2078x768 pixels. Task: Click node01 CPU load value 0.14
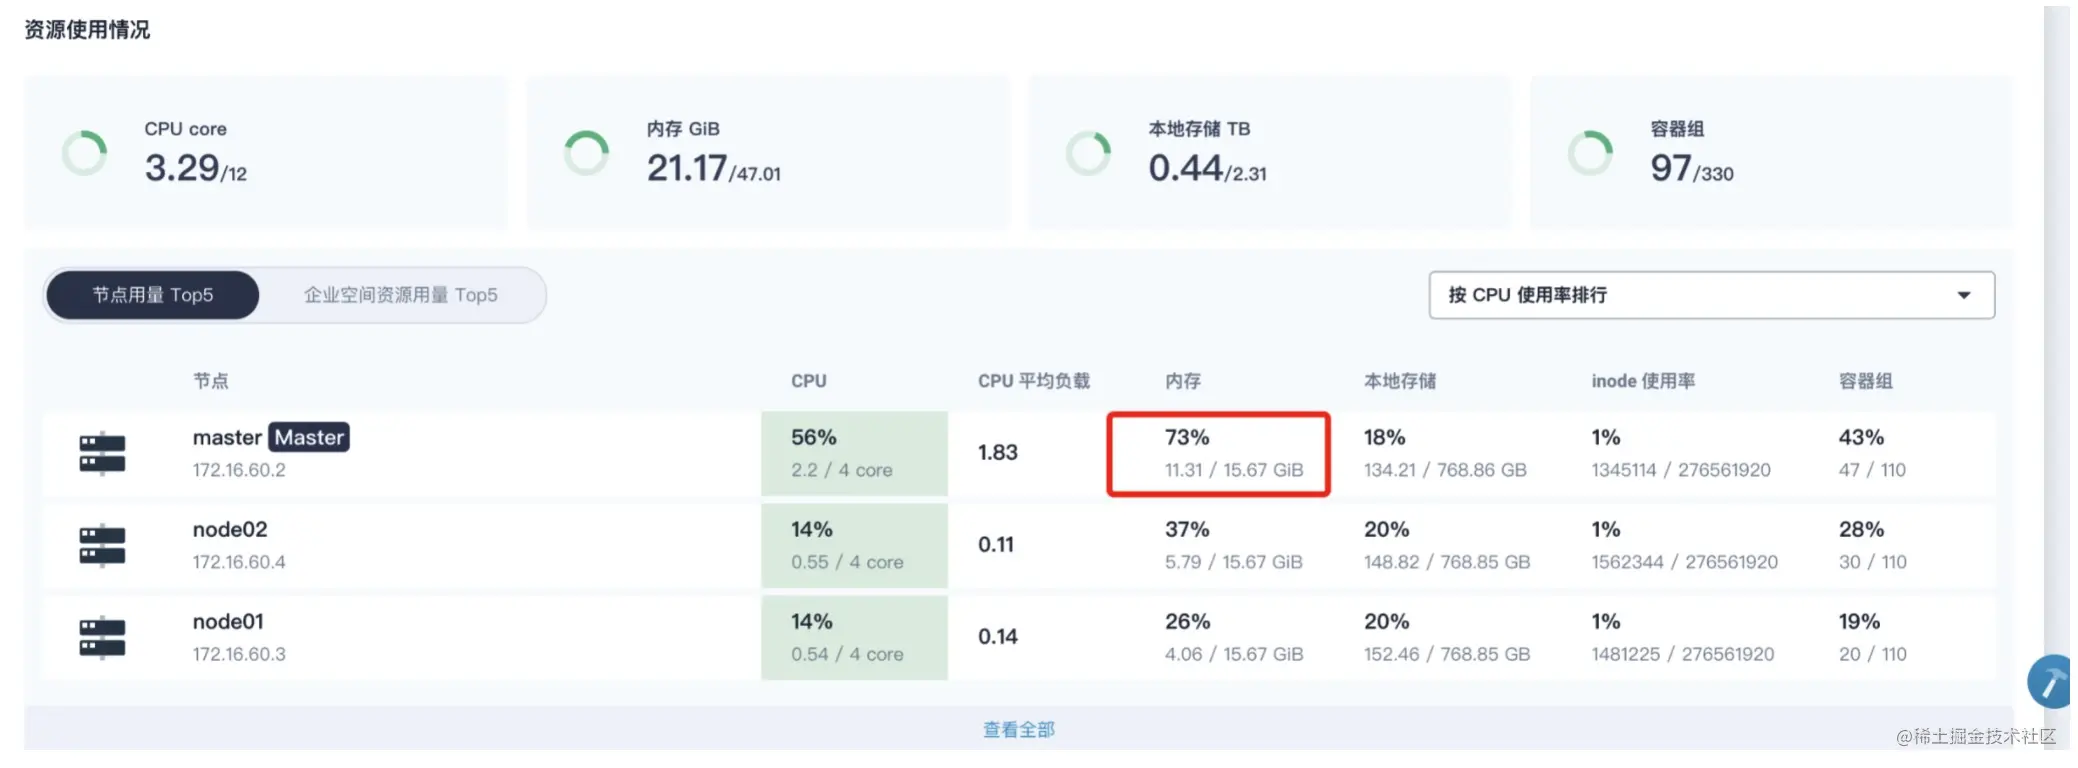(998, 637)
